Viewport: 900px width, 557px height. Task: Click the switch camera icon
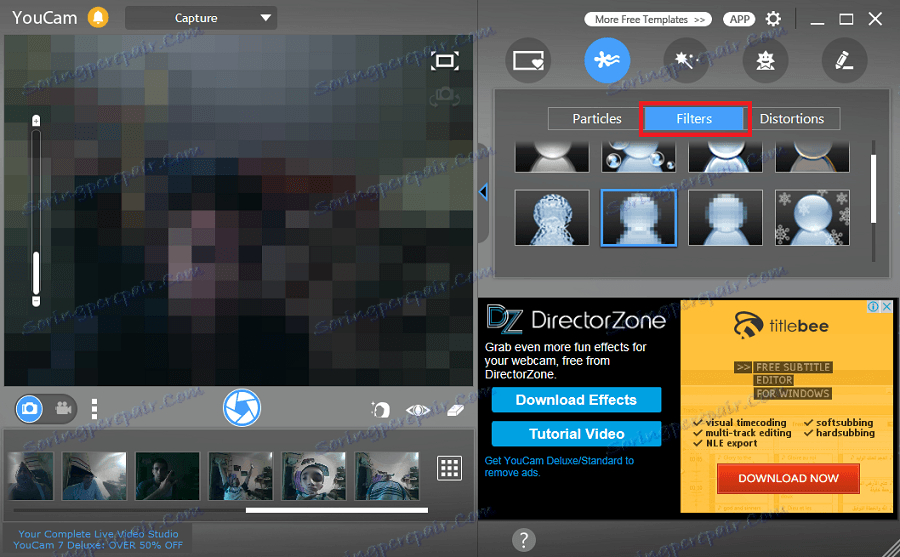click(x=444, y=97)
